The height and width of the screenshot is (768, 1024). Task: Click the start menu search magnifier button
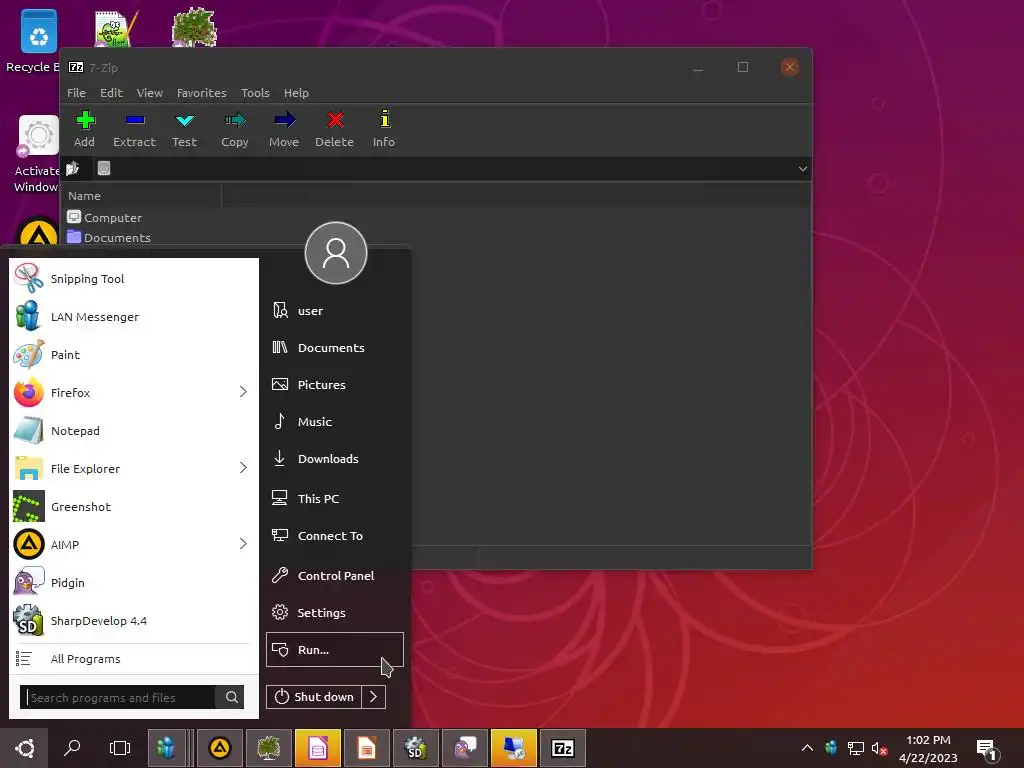(x=232, y=697)
